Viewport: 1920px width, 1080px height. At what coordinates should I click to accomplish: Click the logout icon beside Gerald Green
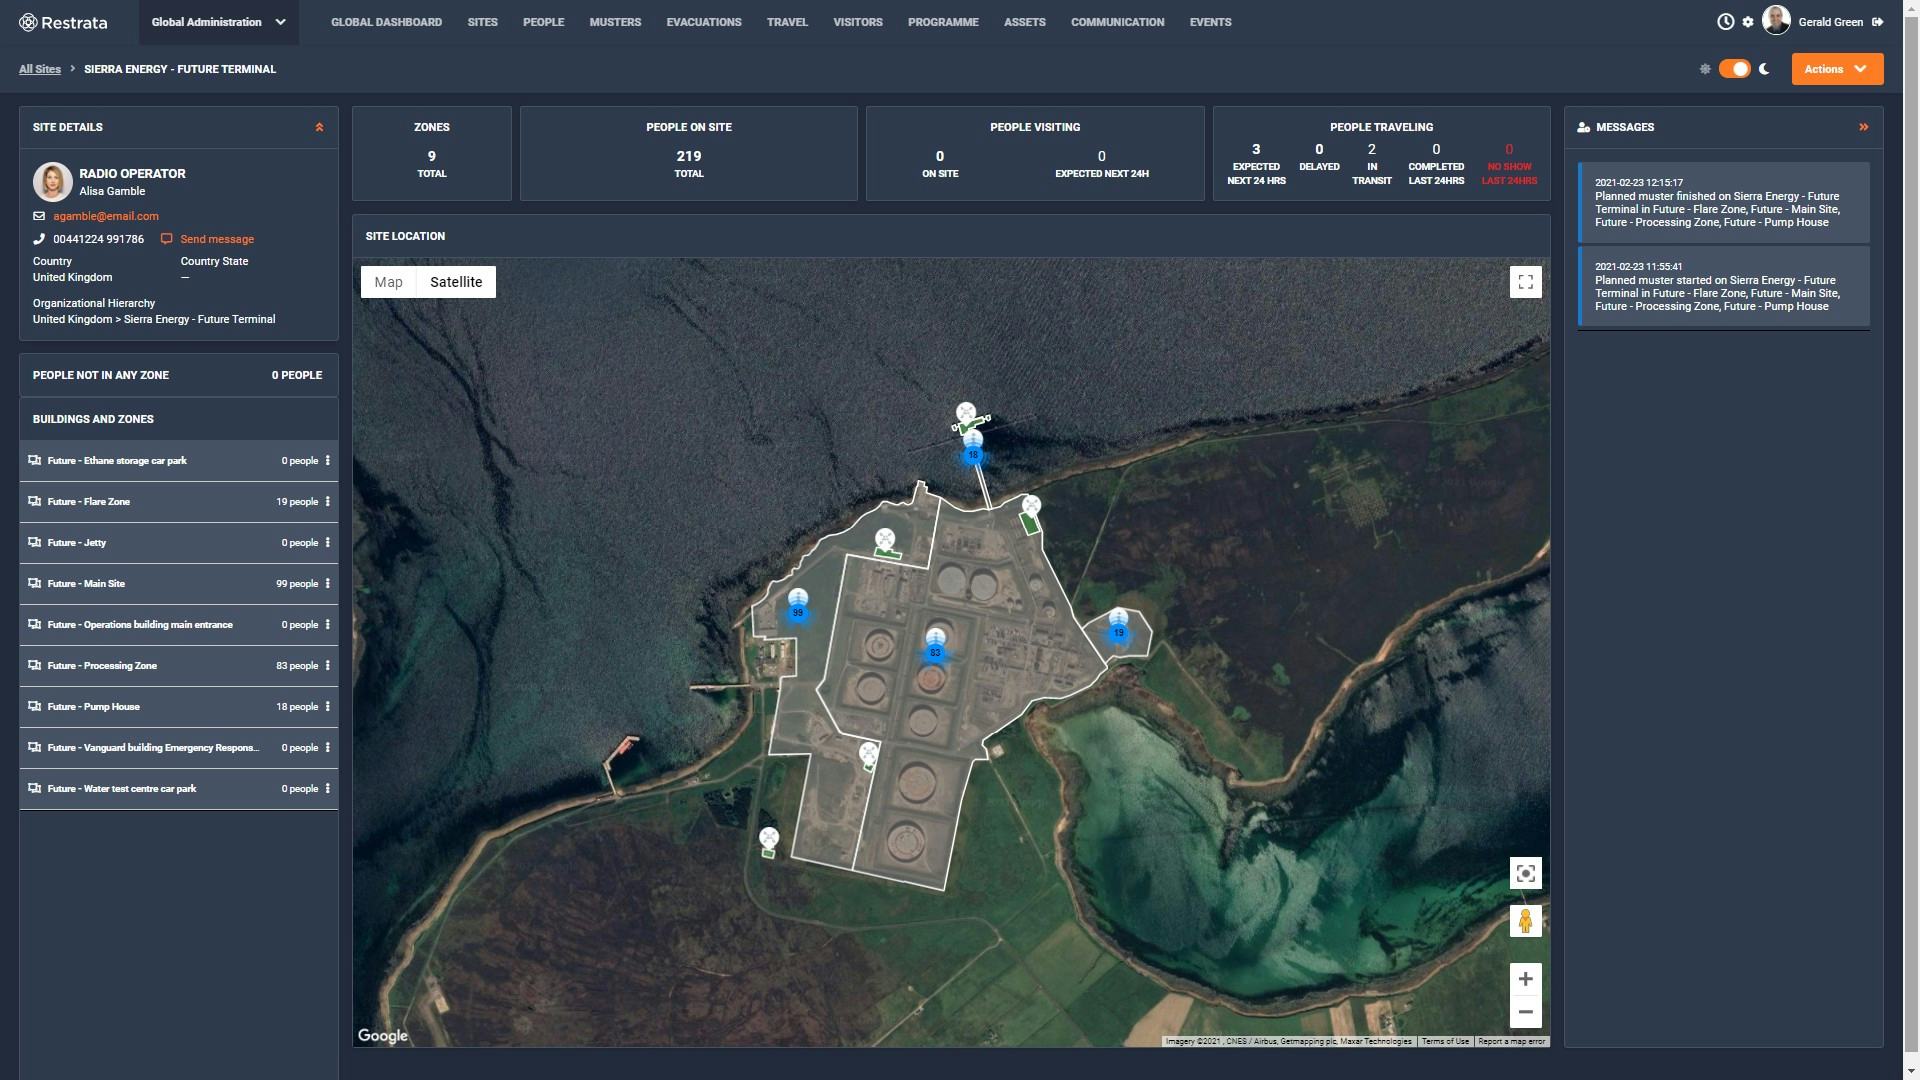1877,22
